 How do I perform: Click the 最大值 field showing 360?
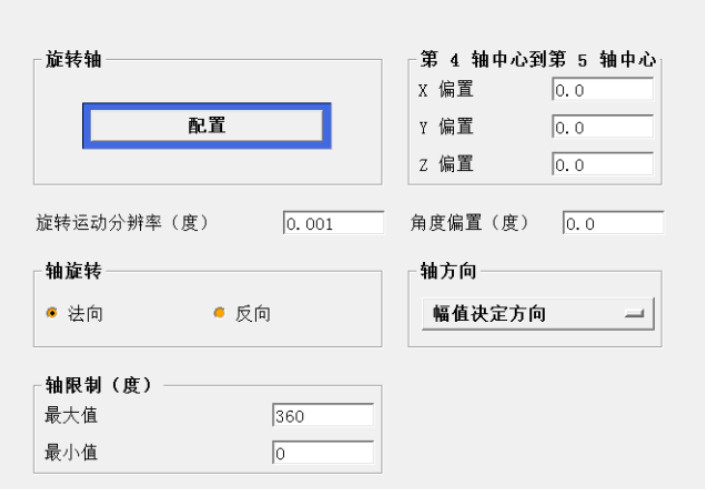point(322,415)
